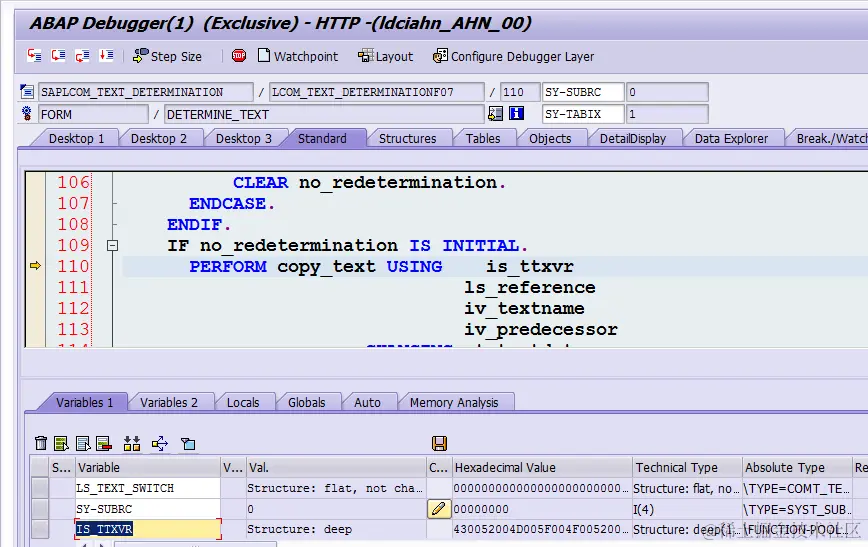
Task: Click the trash delete icon in variables toolbar
Action: pyautogui.click(x=41, y=443)
